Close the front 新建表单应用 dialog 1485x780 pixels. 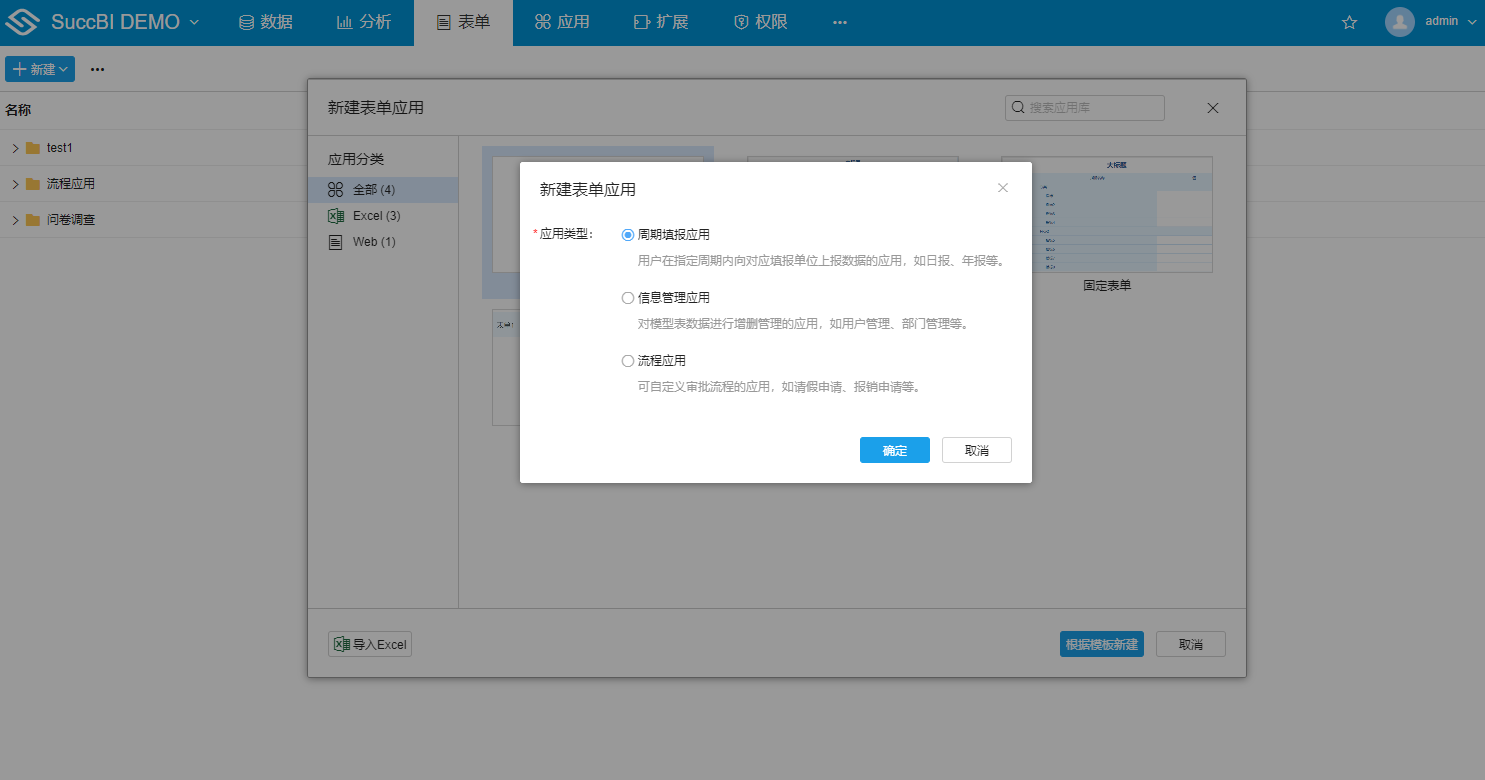pyautogui.click(x=1003, y=188)
